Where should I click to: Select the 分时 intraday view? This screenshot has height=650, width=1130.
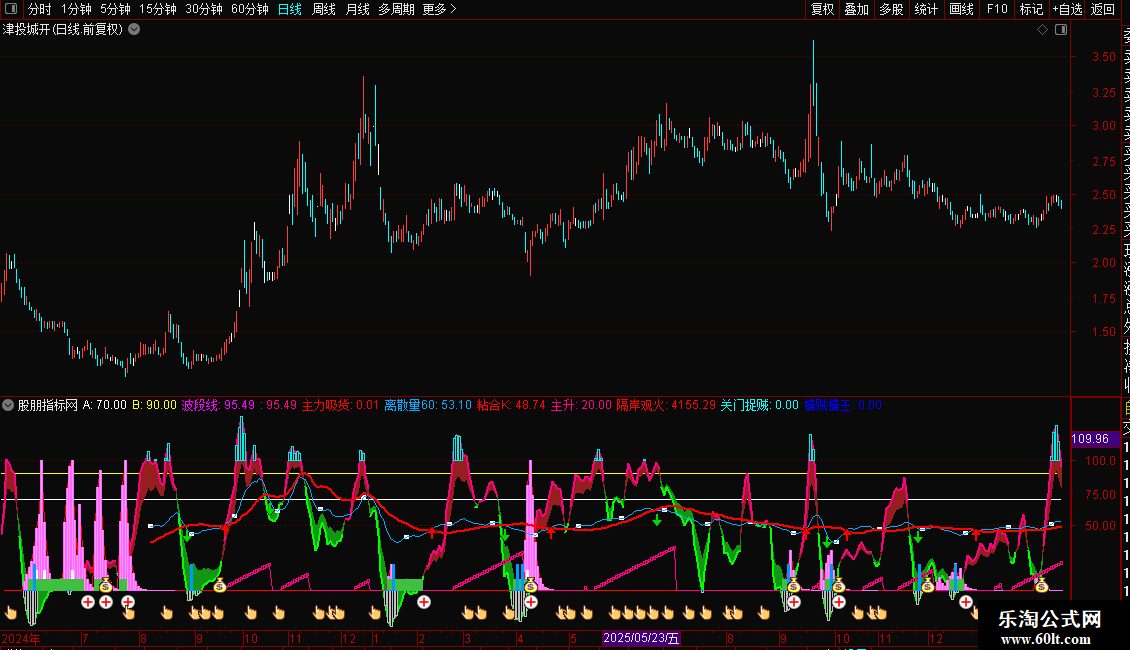click(40, 9)
